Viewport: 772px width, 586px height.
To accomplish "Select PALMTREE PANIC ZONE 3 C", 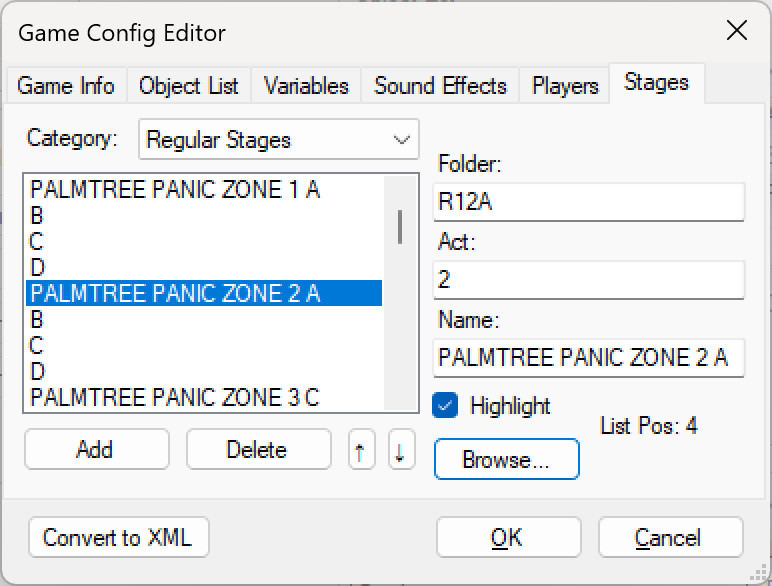I will [176, 397].
